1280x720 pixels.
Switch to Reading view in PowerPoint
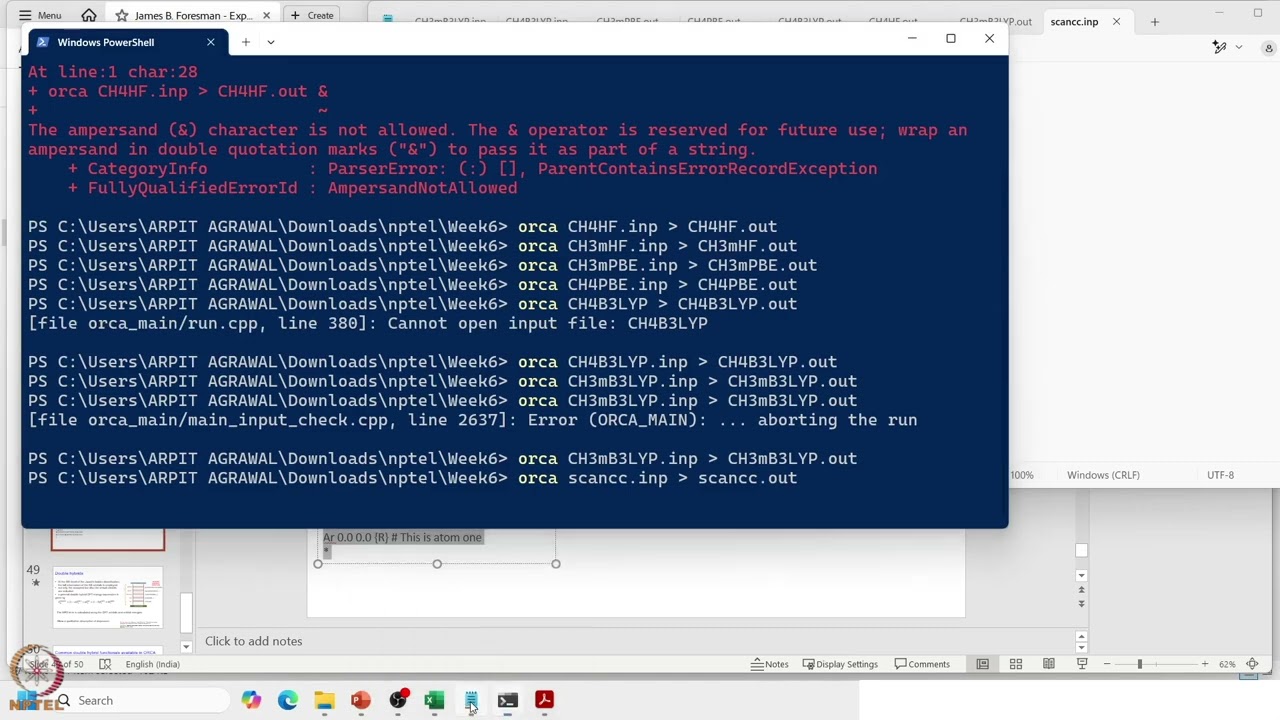click(1049, 664)
